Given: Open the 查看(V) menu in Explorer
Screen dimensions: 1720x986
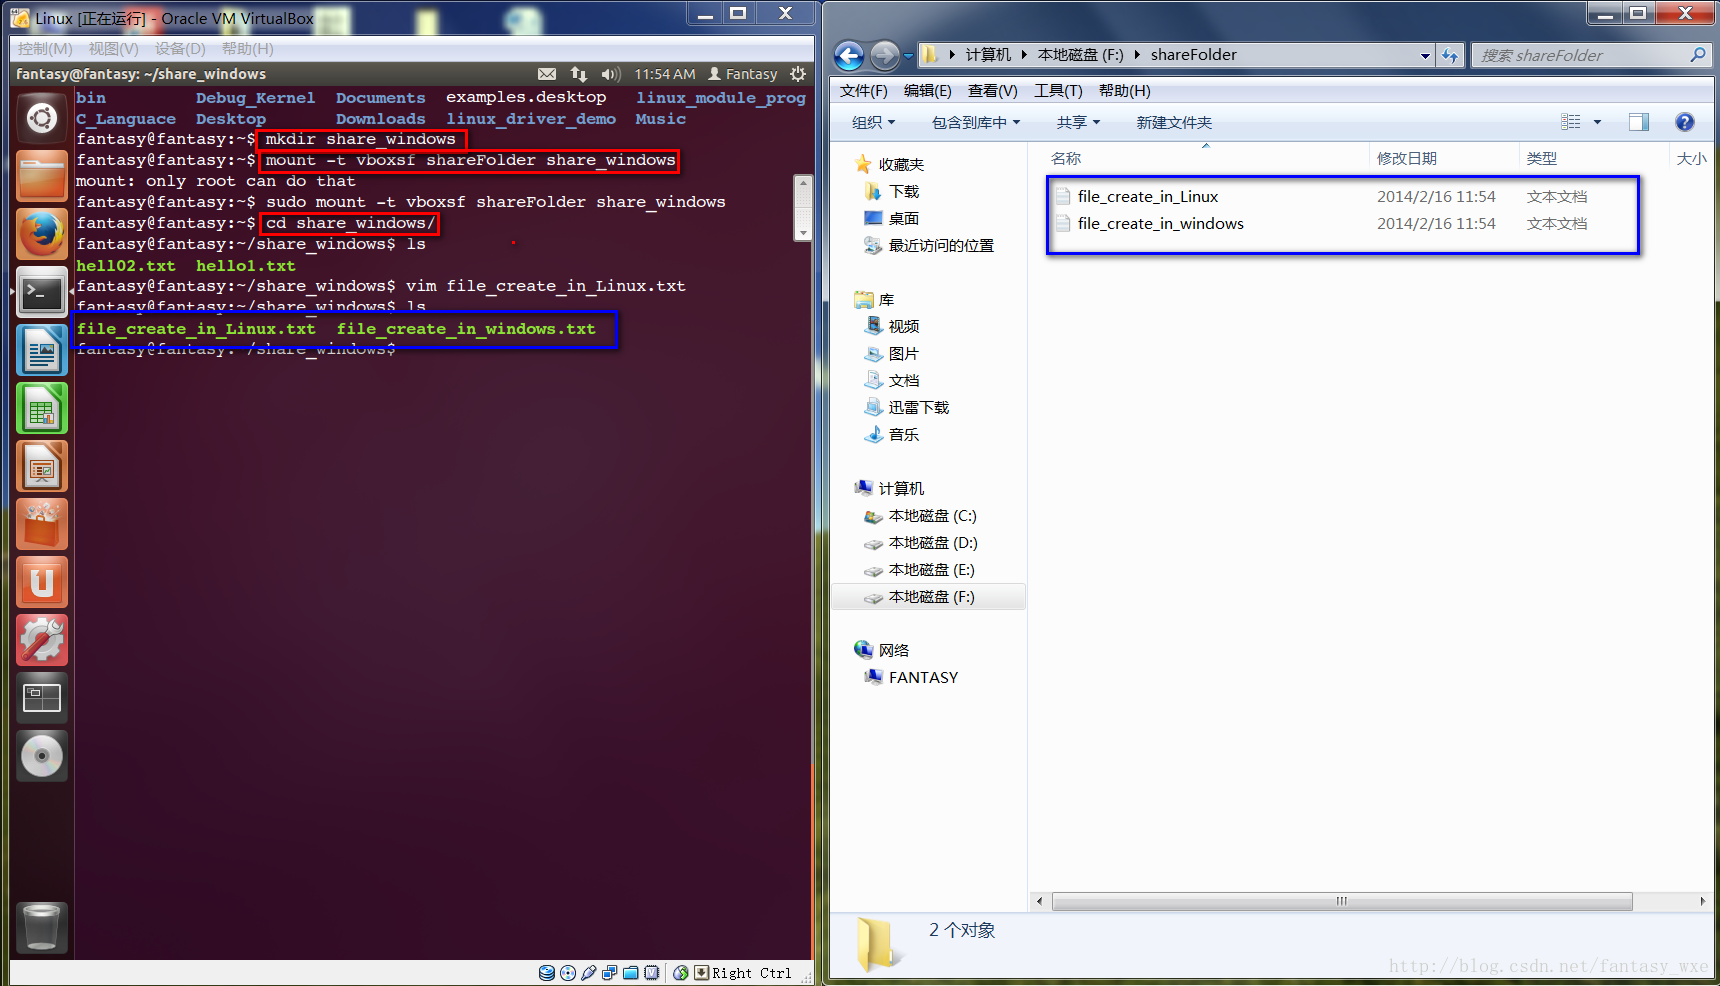Looking at the screenshot, I should [x=993, y=91].
